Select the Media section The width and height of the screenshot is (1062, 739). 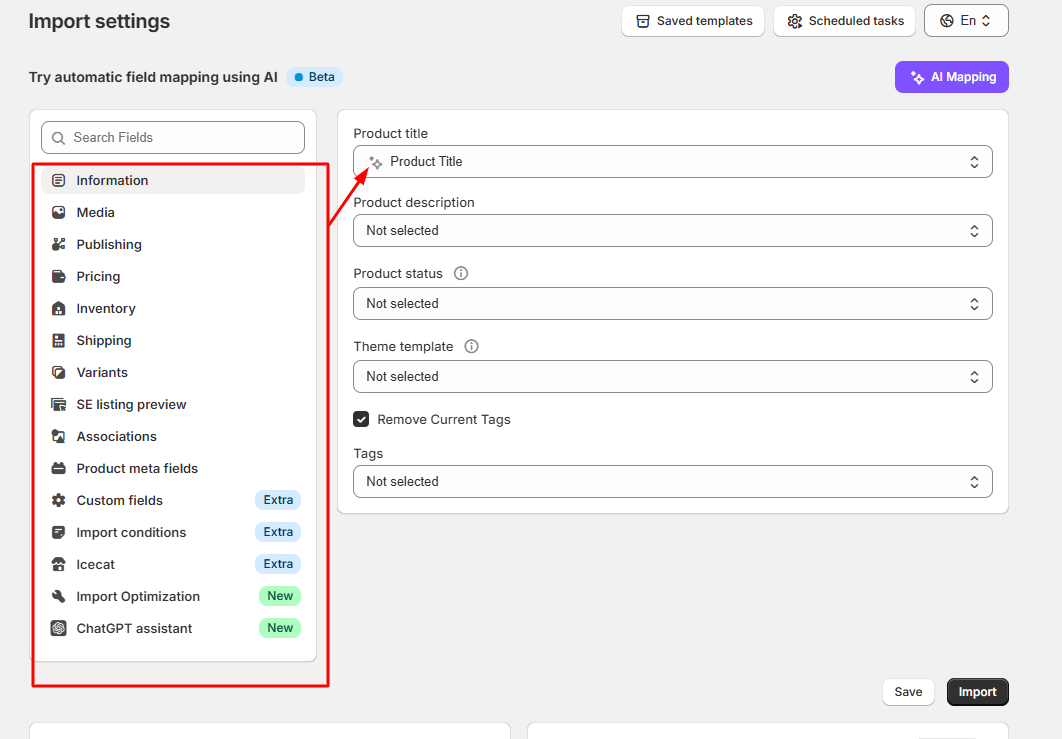point(173,213)
